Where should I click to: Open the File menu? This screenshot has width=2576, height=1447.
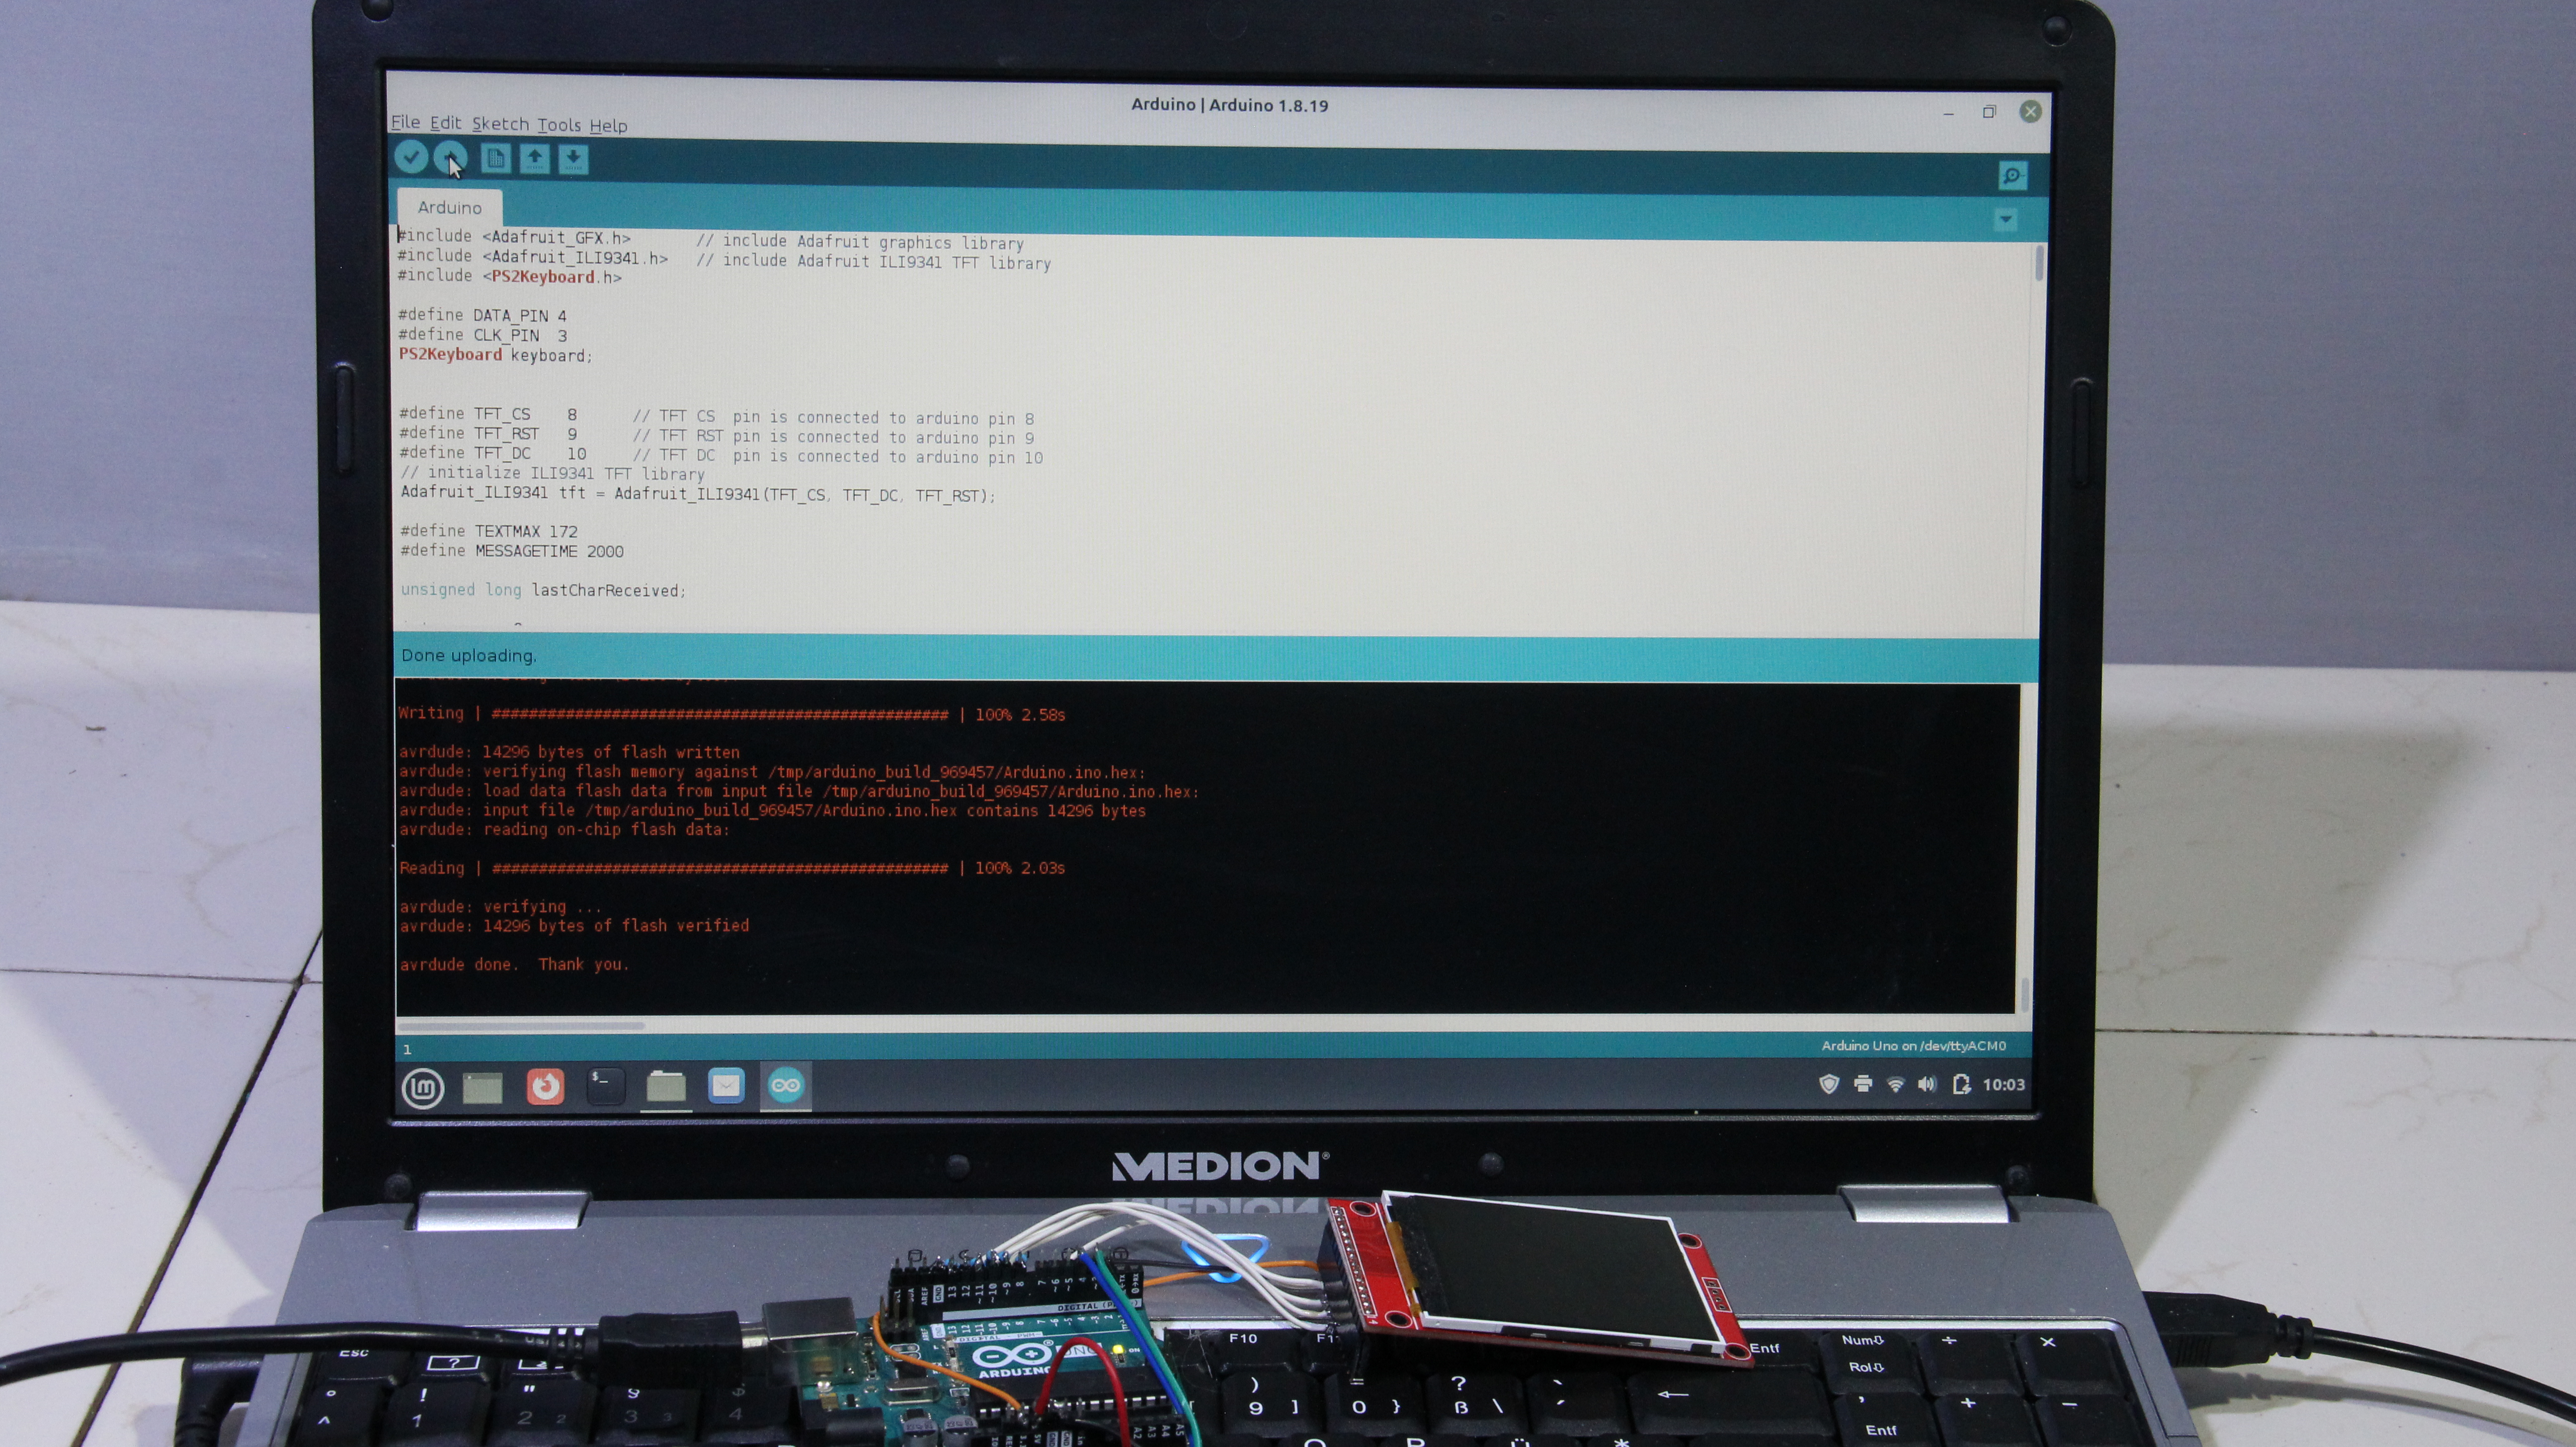[x=405, y=122]
